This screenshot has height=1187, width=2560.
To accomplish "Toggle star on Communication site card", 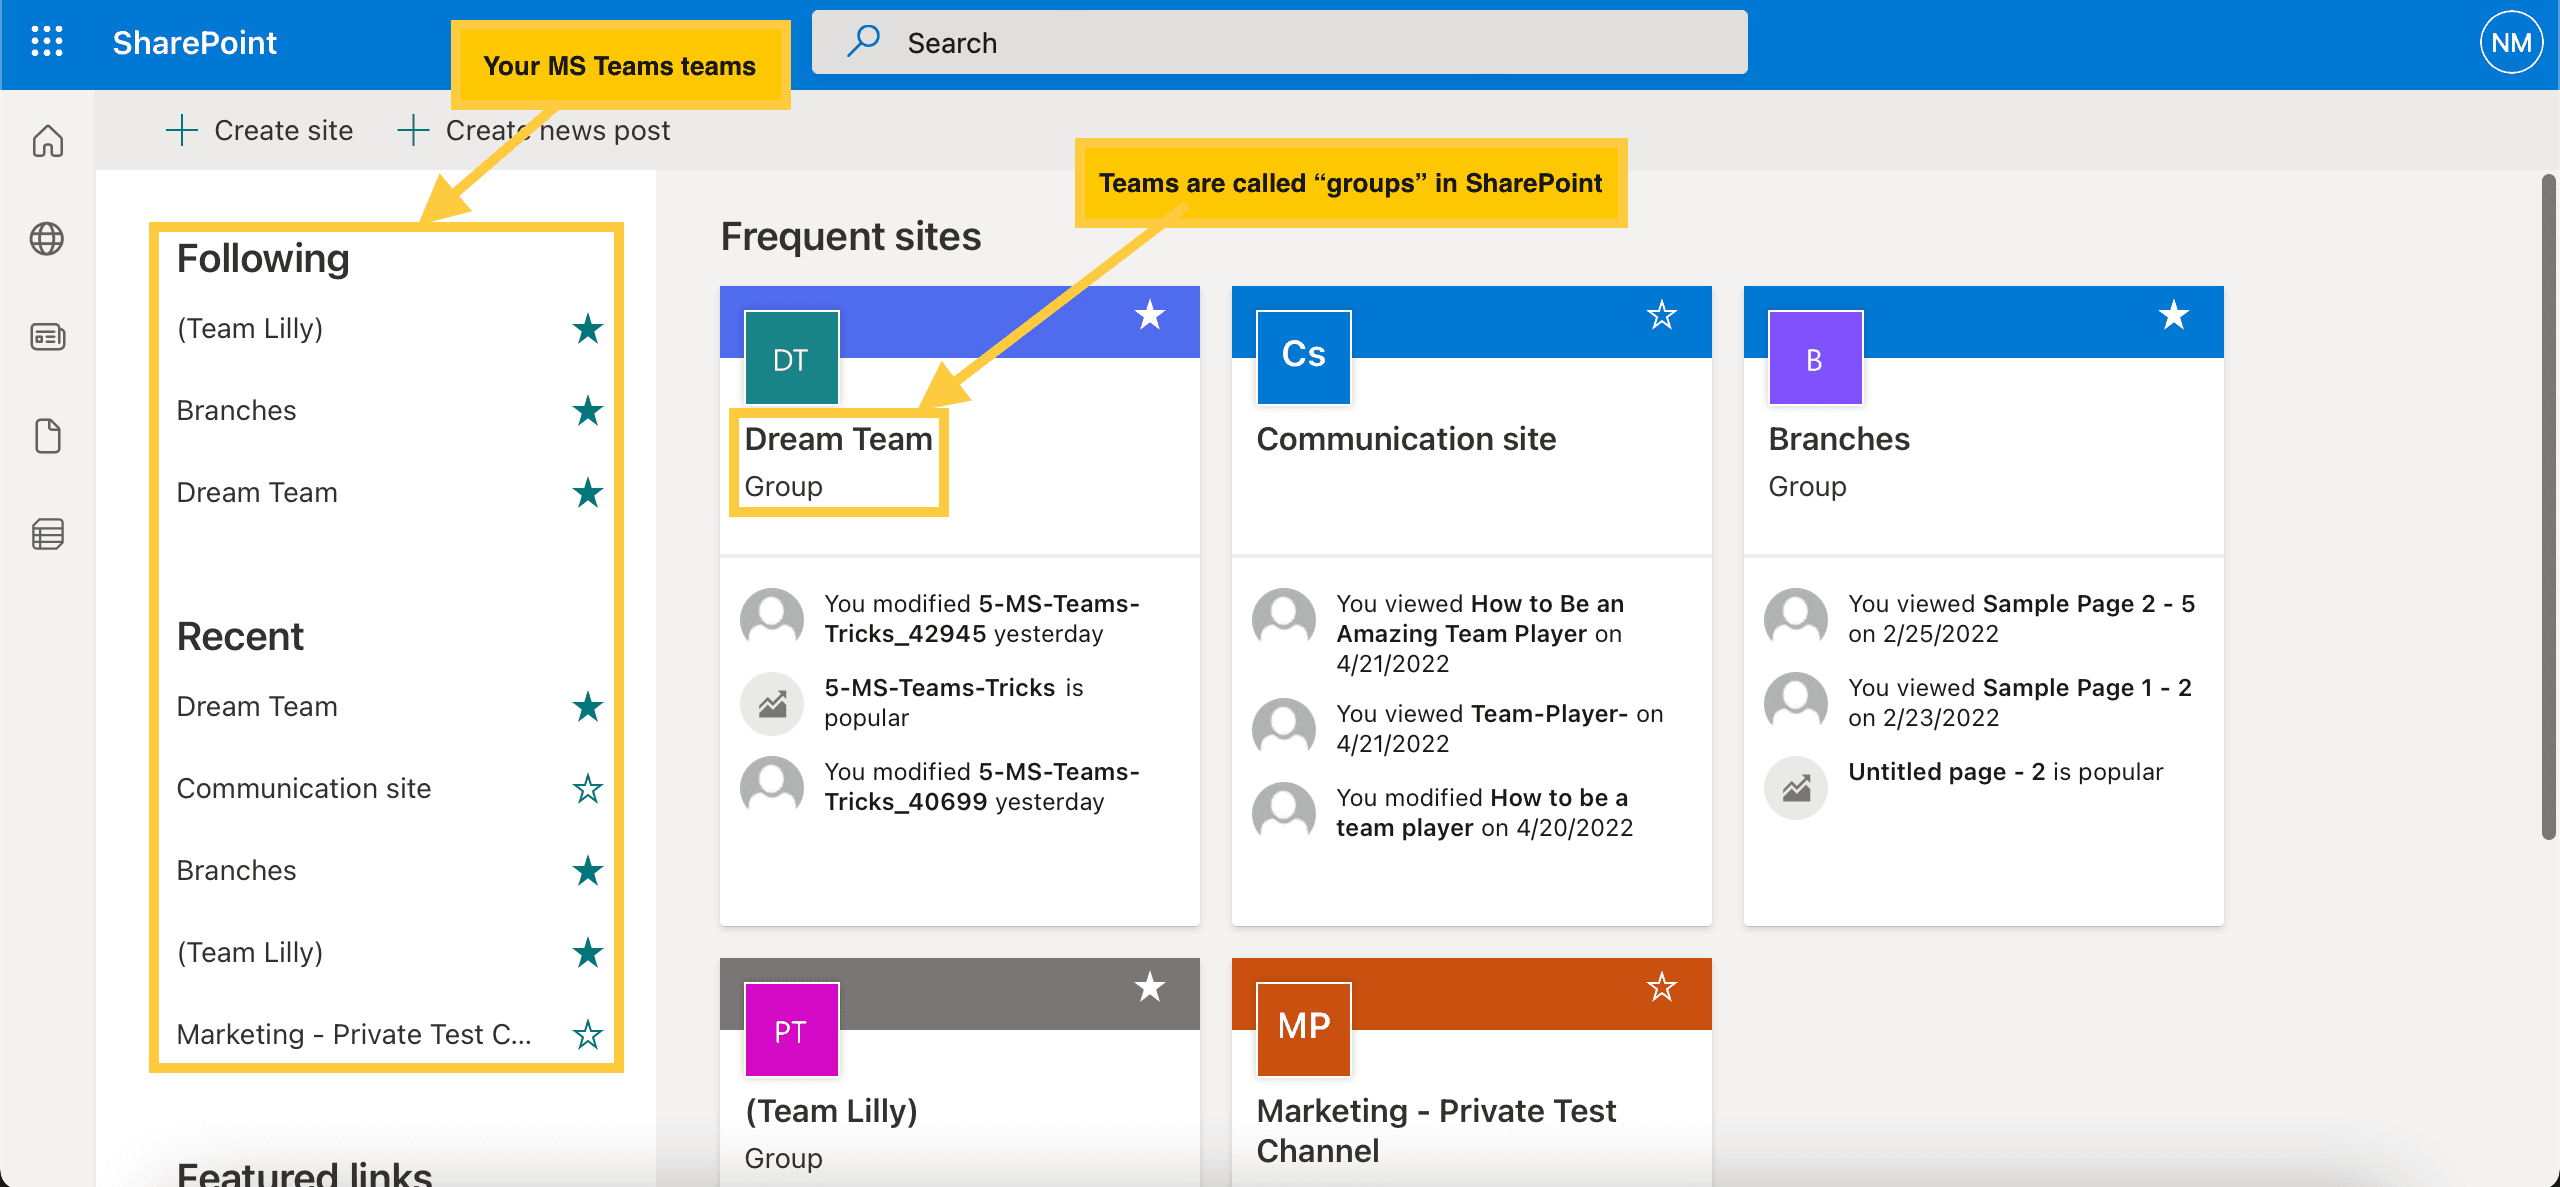I will [1664, 313].
